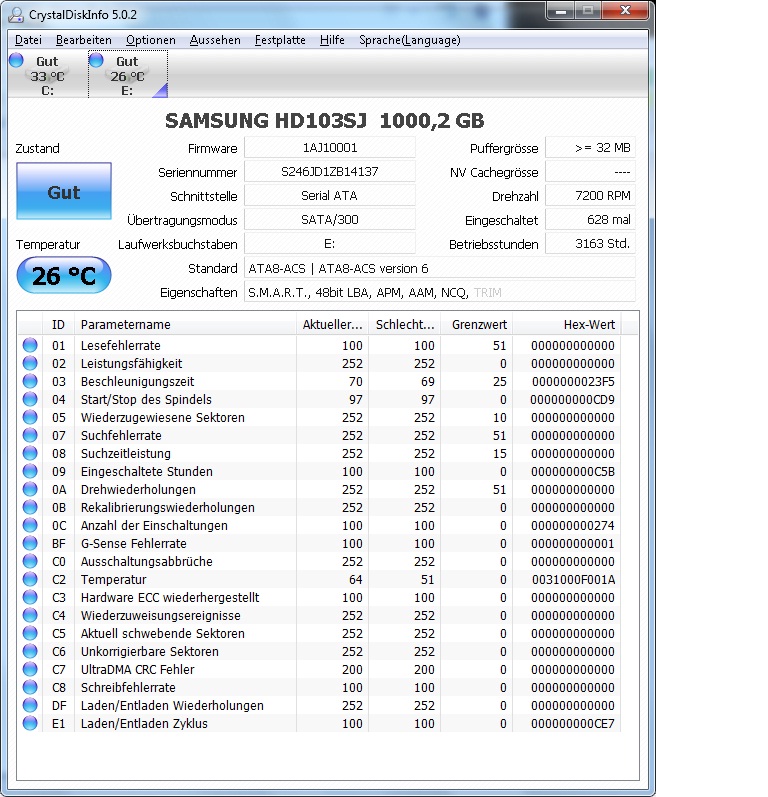768x797 pixels.
Task: Click status orb beside Rekalibrierungswiederholungen
Action: [30, 507]
